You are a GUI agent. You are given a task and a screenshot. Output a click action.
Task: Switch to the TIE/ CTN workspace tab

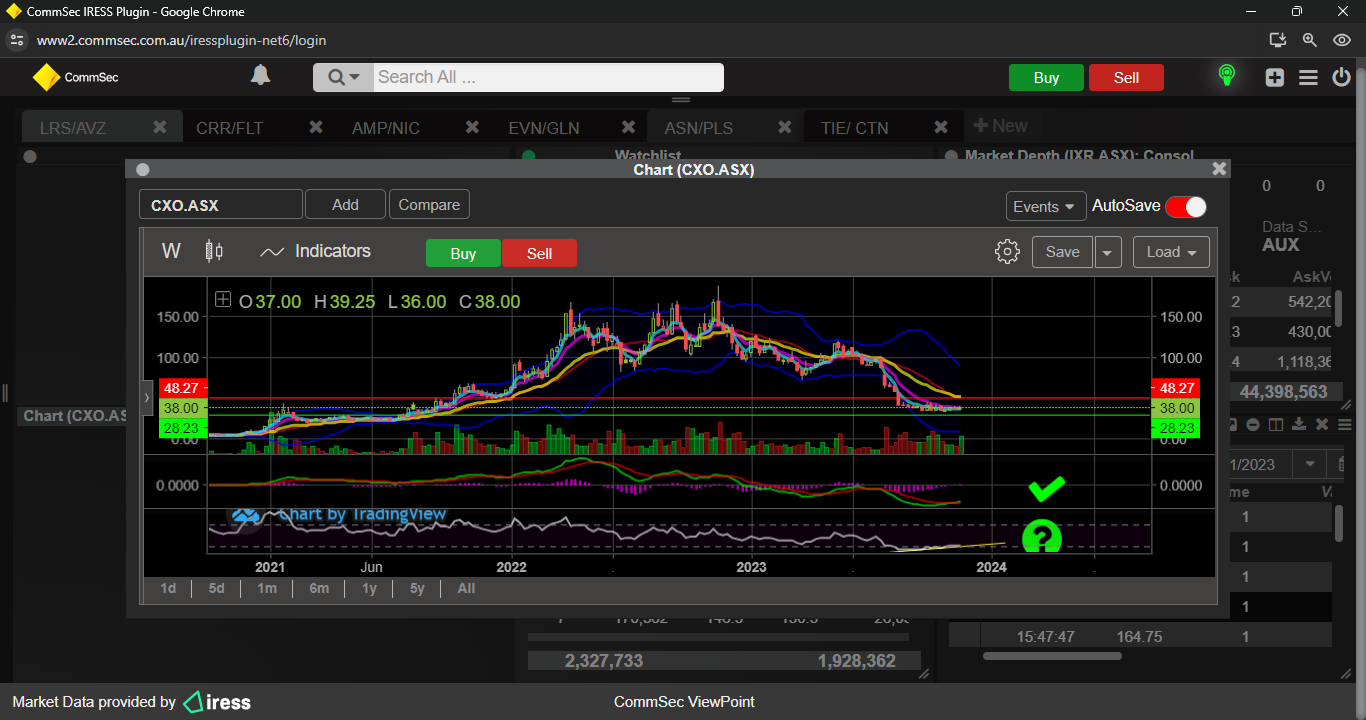coord(854,128)
